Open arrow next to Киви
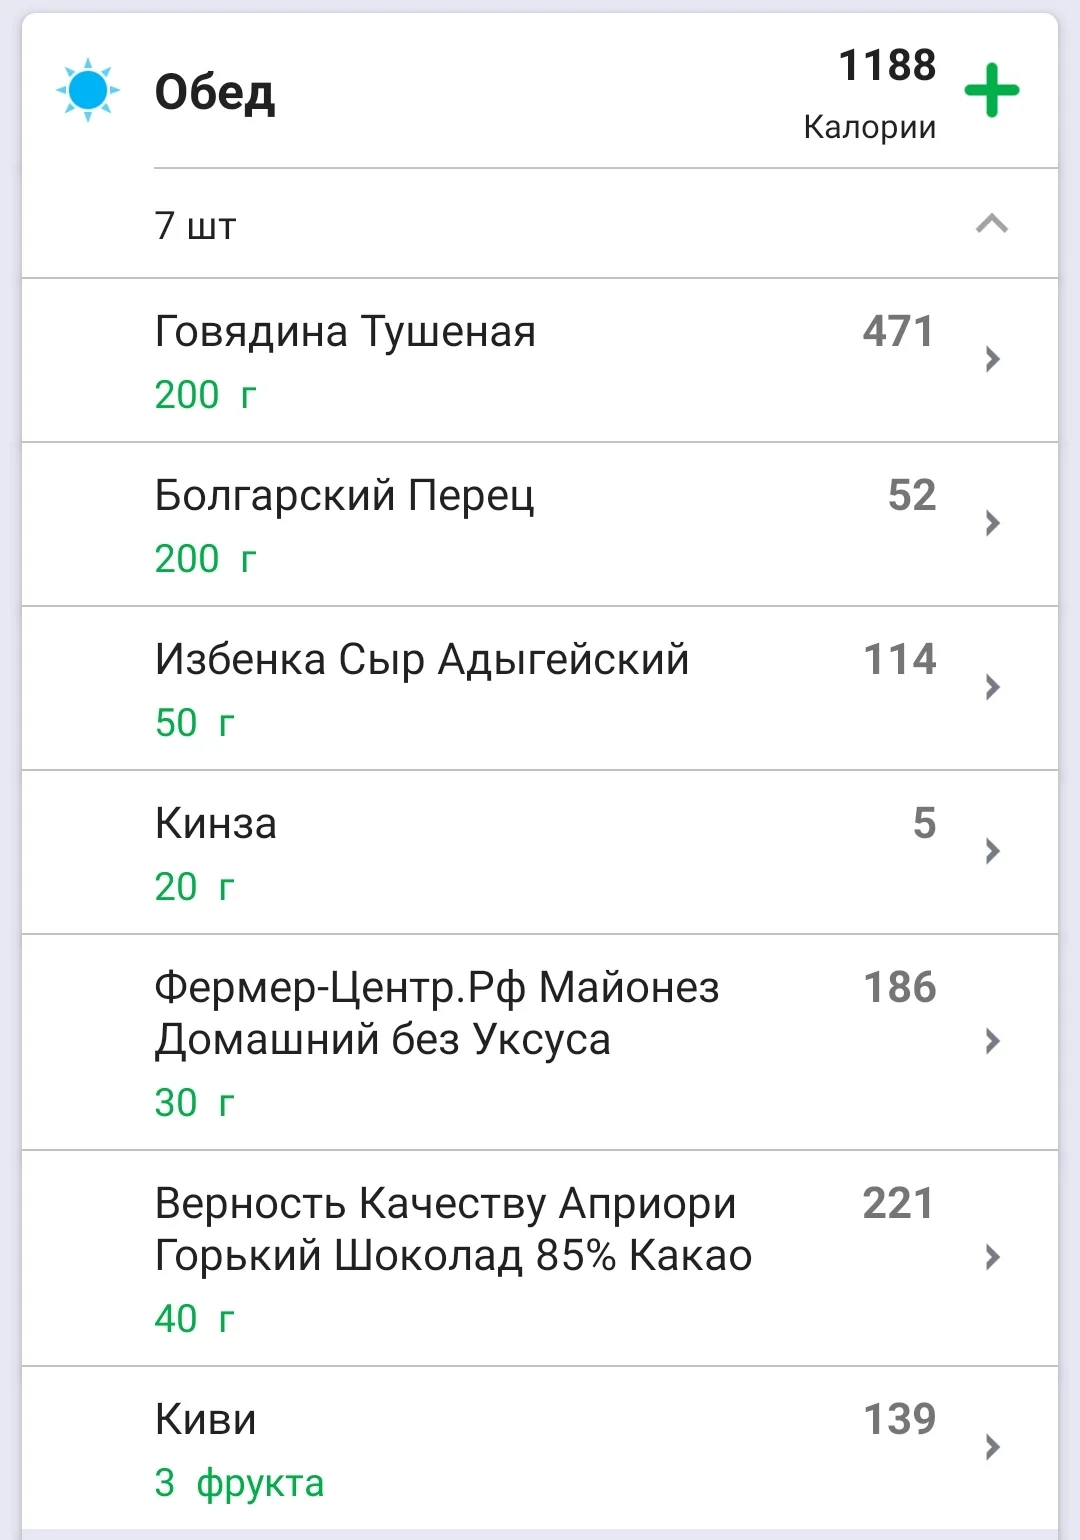 992,1447
